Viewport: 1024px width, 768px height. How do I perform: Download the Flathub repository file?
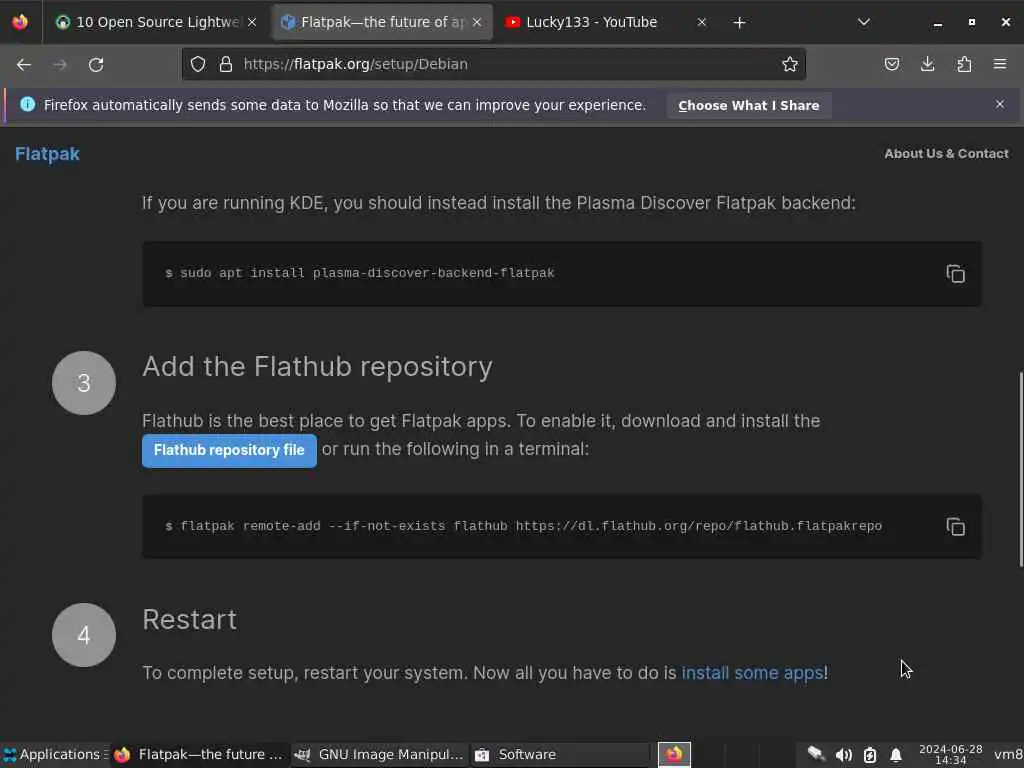click(x=229, y=451)
